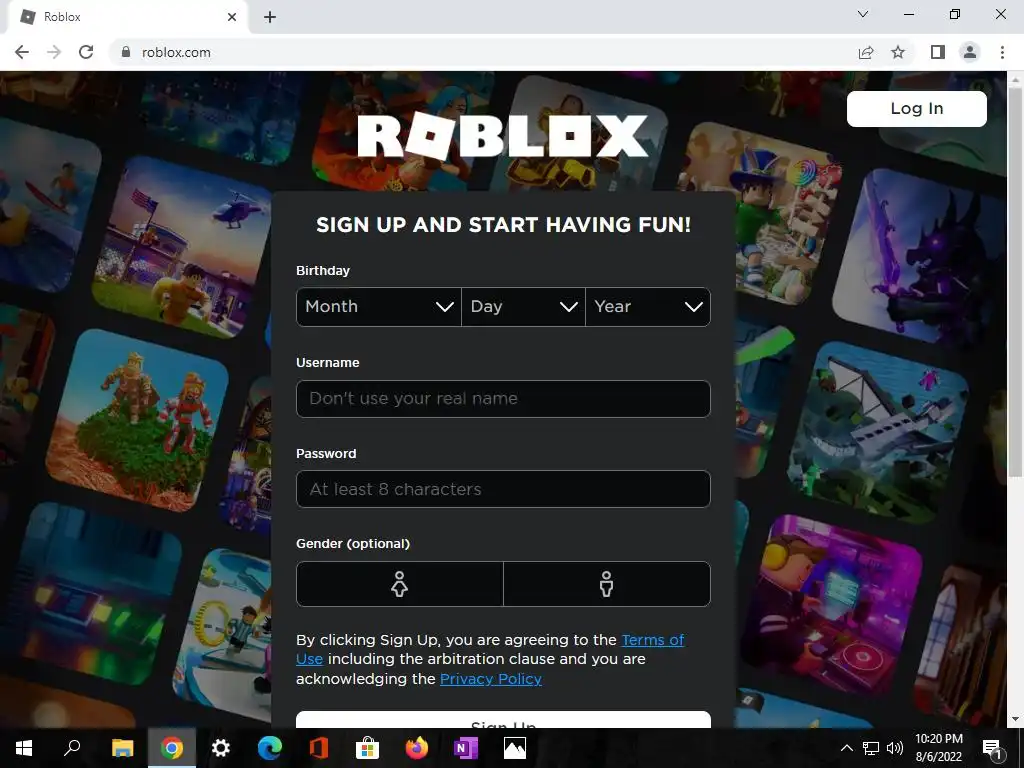Reload the Roblox page
Screen dimensions: 1024x768
pyautogui.click(x=86, y=52)
